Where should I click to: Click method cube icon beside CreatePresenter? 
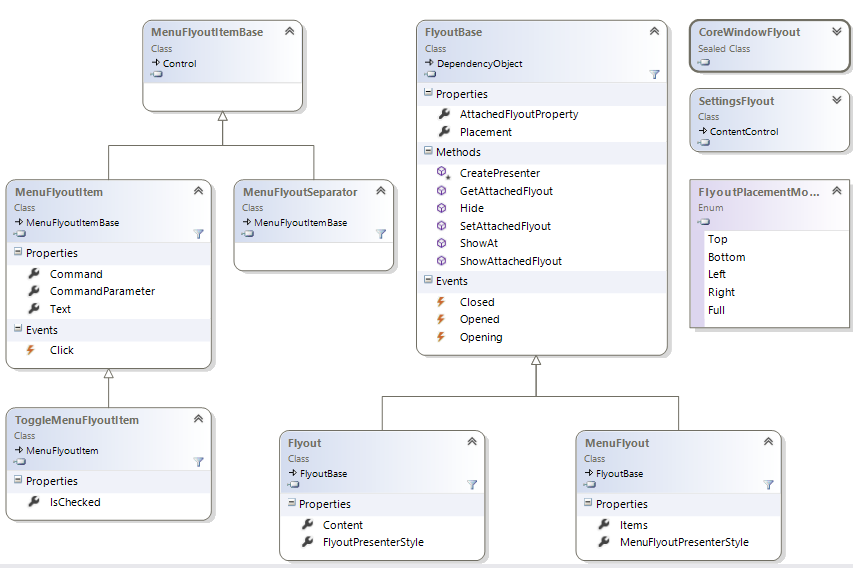pos(443,173)
